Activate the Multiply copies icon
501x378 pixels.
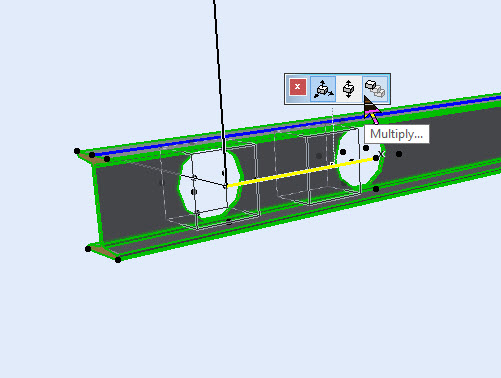coord(375,89)
